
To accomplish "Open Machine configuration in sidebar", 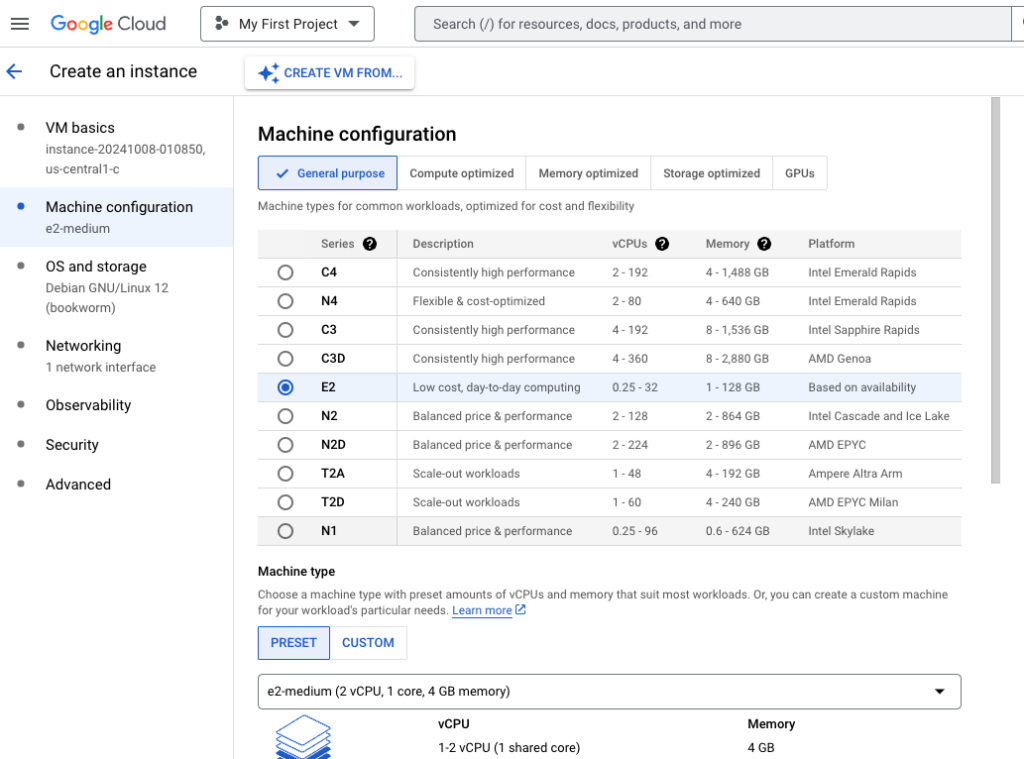I will click(x=116, y=217).
